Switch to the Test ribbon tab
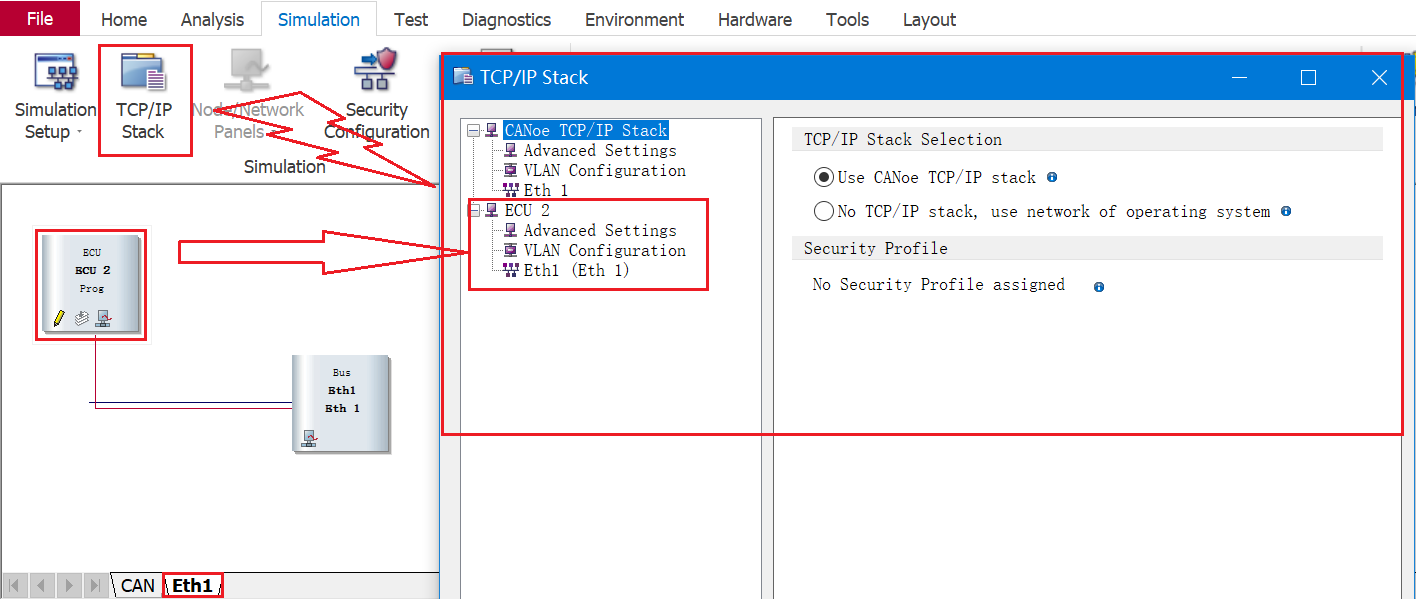The width and height of the screenshot is (1416, 599). tap(411, 20)
